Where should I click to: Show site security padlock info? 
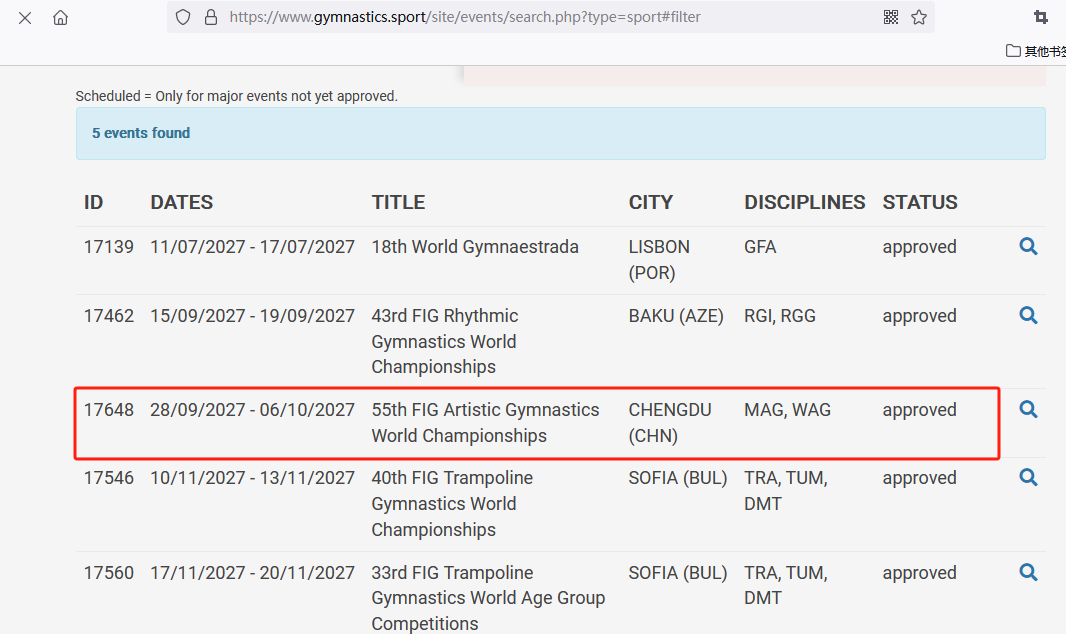tap(210, 17)
